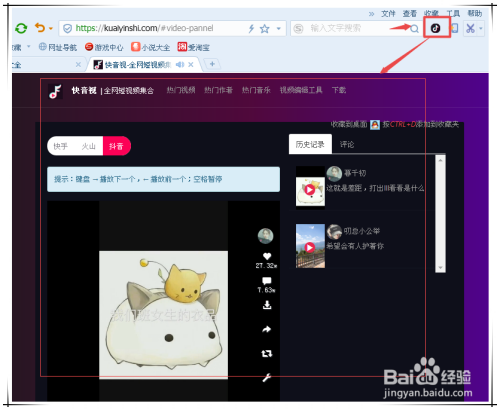Expand the undo arrow dropdown
This screenshot has width=500, height=410.
(x=51, y=29)
